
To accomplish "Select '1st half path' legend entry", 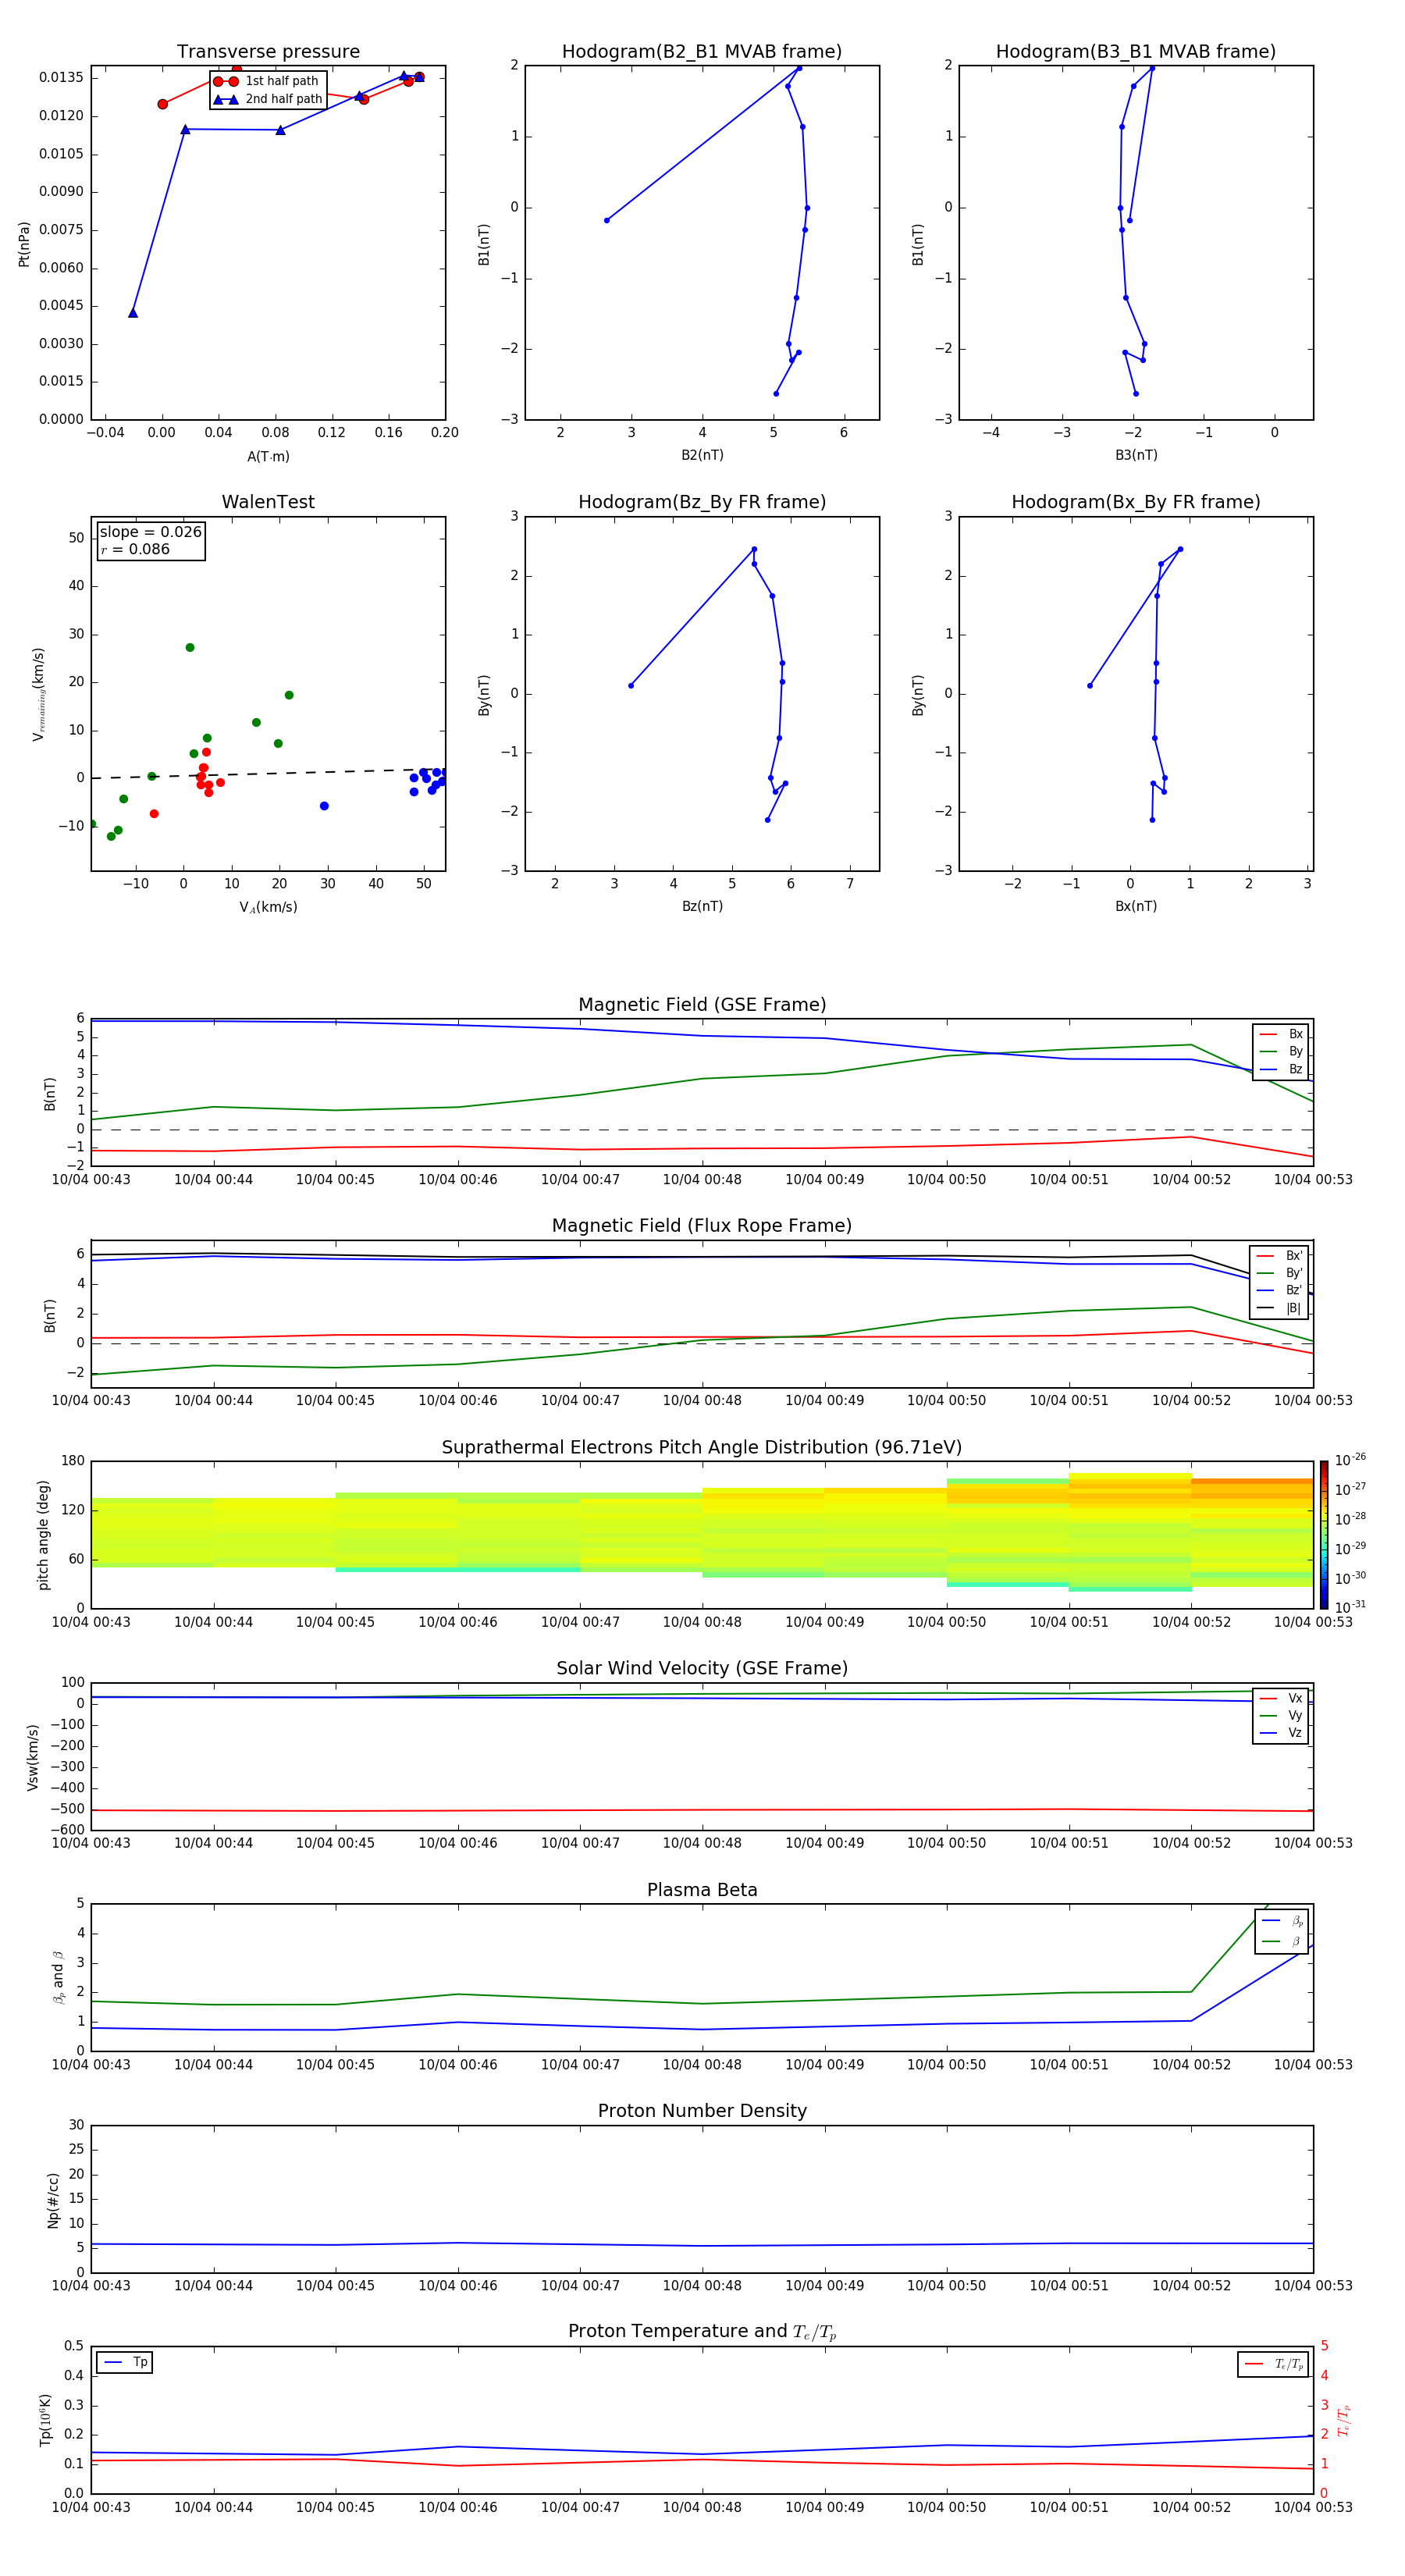I will (266, 81).
